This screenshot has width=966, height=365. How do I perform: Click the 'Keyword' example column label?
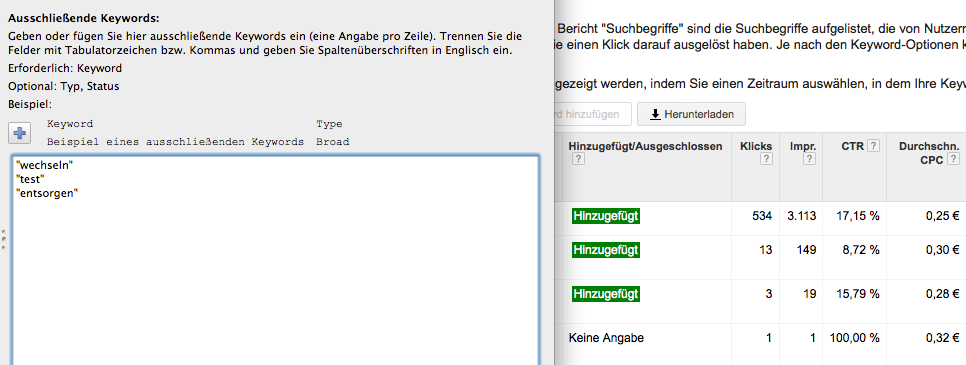click(70, 124)
